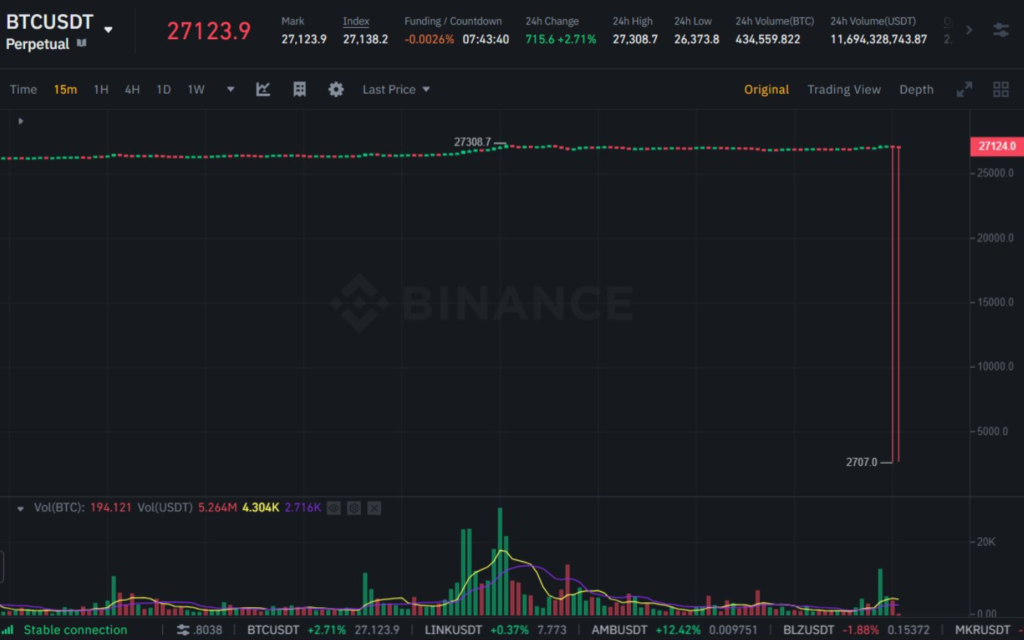Select BTCUSDT in the bottom ticker
The width and height of the screenshot is (1024, 640).
coord(273,630)
